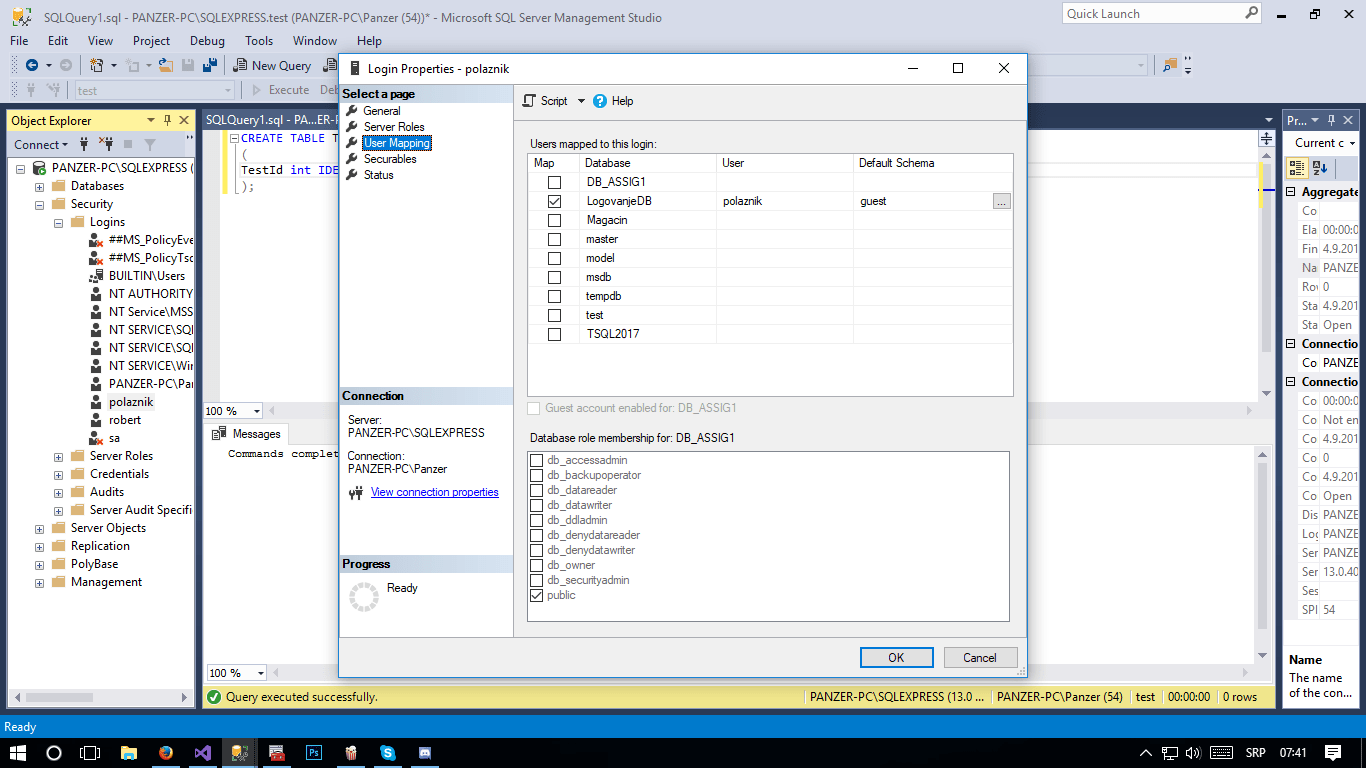The height and width of the screenshot is (768, 1366).
Task: Open the editor zoom level dropdown showing 100 %
Action: (257, 411)
